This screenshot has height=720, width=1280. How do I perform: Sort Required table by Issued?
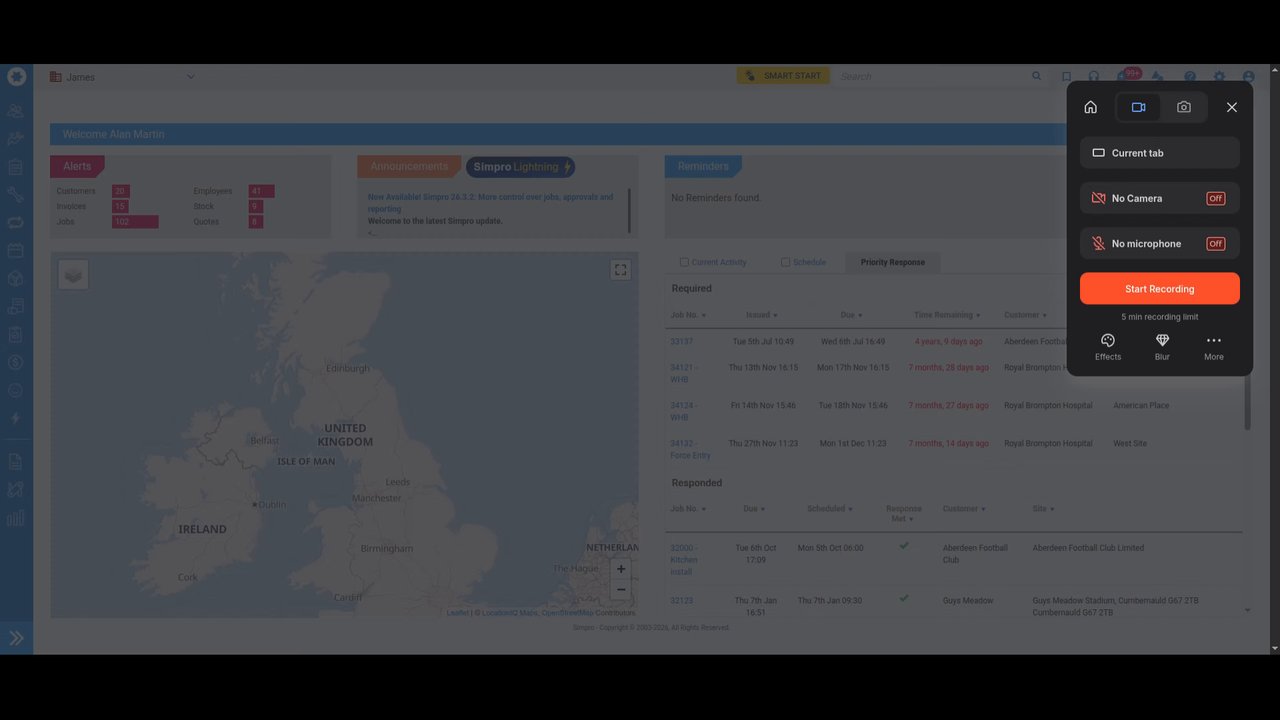pos(762,315)
